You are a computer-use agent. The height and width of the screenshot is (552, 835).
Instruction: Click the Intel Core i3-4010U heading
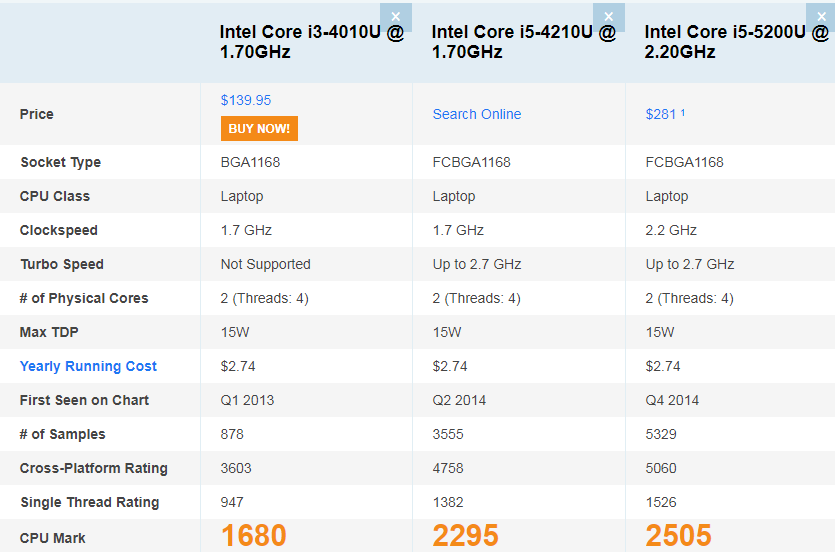point(312,42)
